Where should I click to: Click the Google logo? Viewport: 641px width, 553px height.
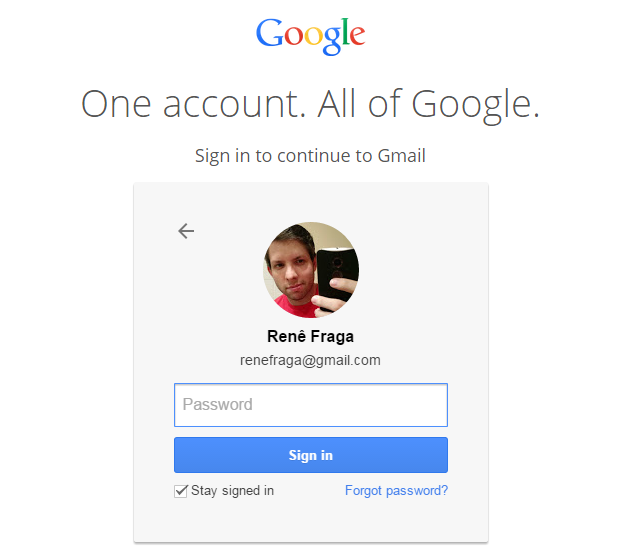coord(310,37)
